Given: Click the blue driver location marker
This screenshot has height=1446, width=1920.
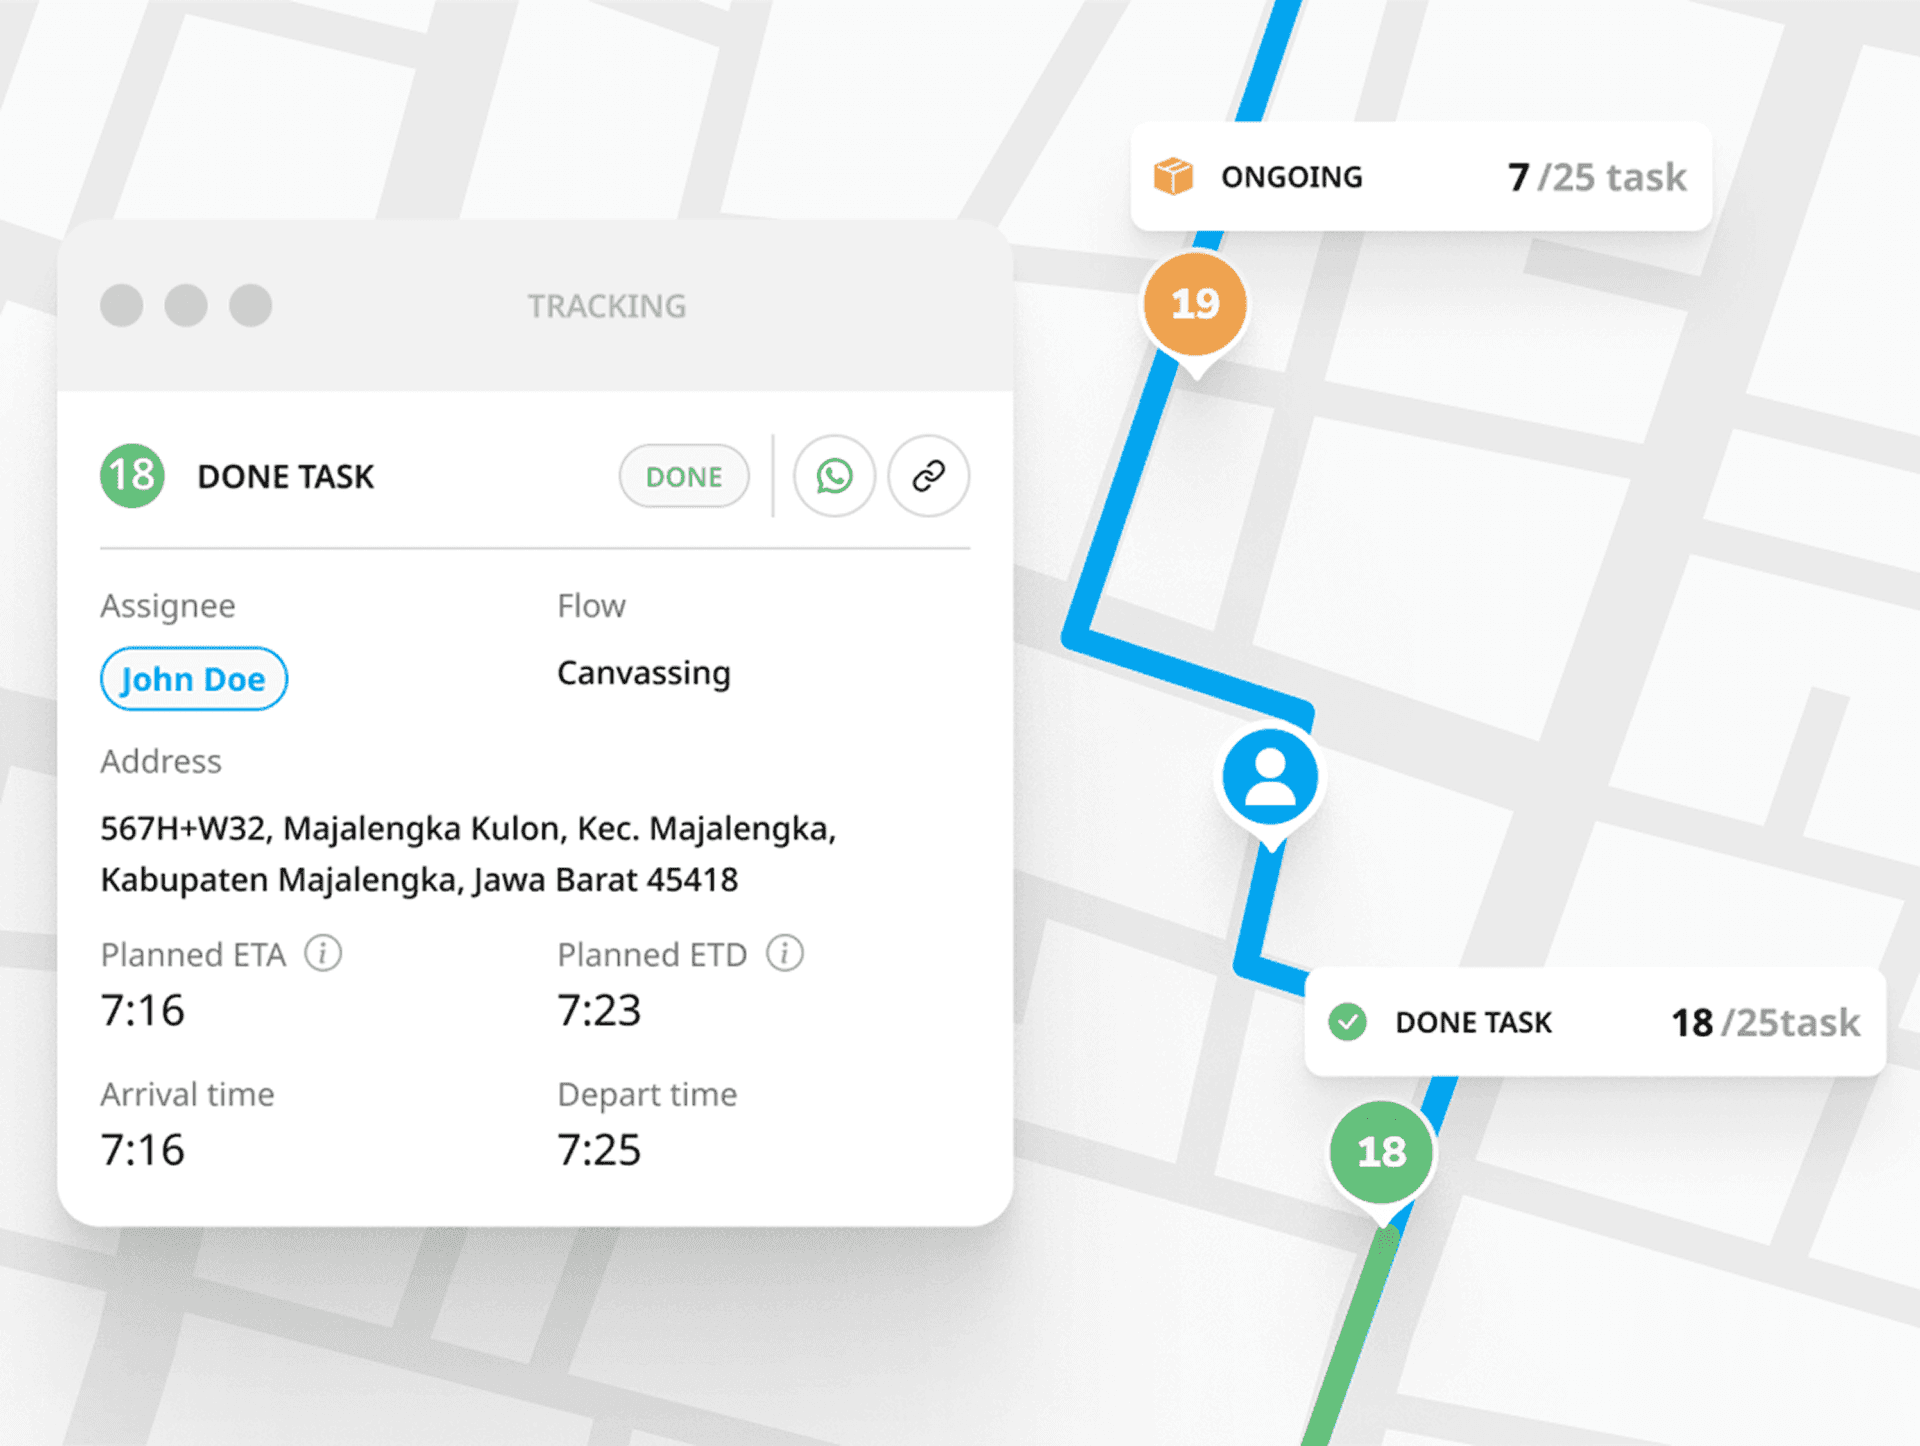Looking at the screenshot, I should 1270,777.
